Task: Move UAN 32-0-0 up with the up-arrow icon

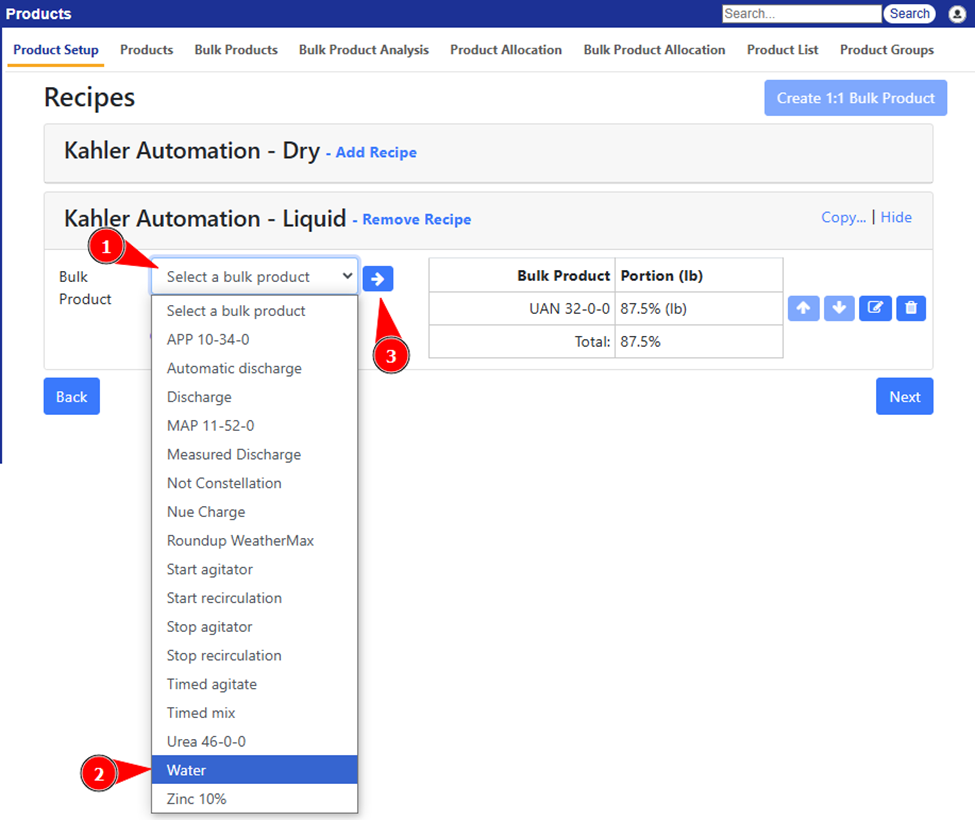Action: point(803,308)
